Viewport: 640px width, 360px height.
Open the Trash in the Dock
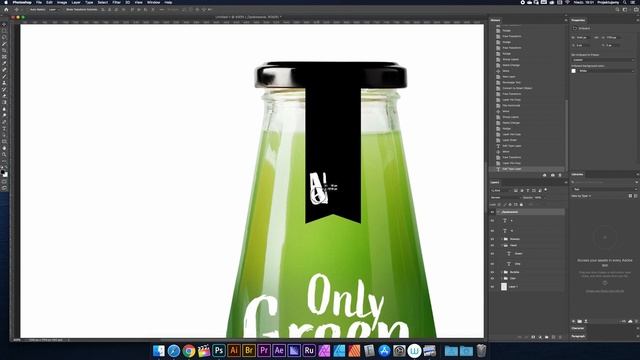[x=481, y=350]
